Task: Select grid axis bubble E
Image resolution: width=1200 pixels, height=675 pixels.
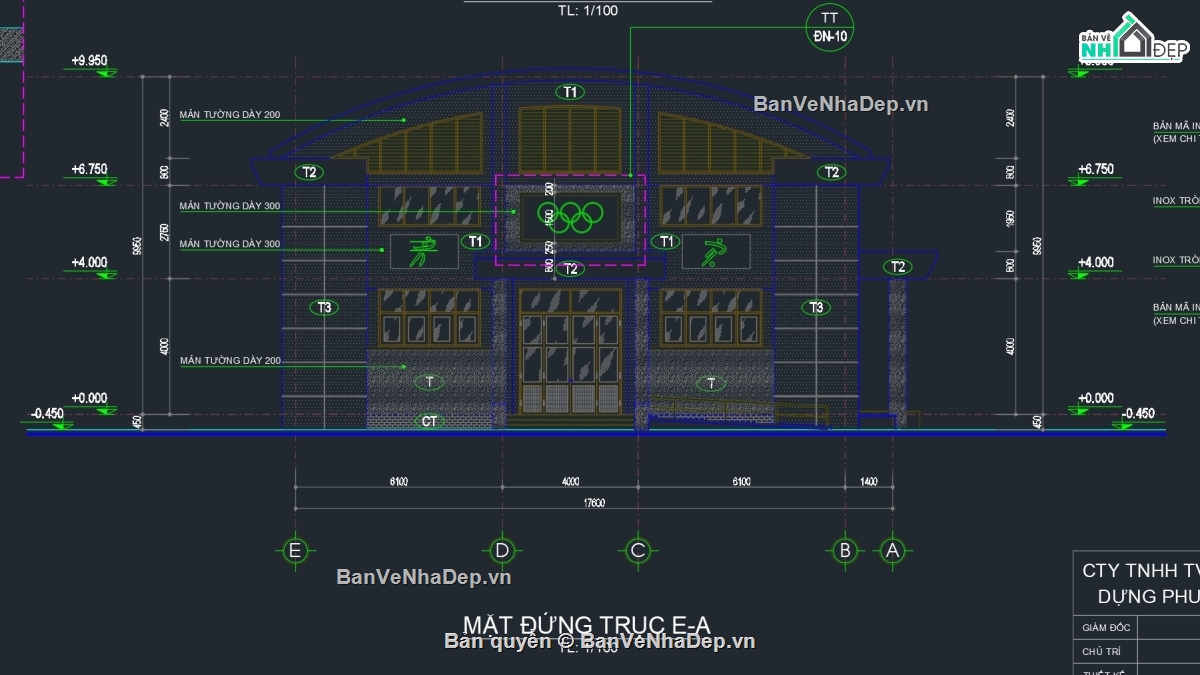Action: [295, 550]
